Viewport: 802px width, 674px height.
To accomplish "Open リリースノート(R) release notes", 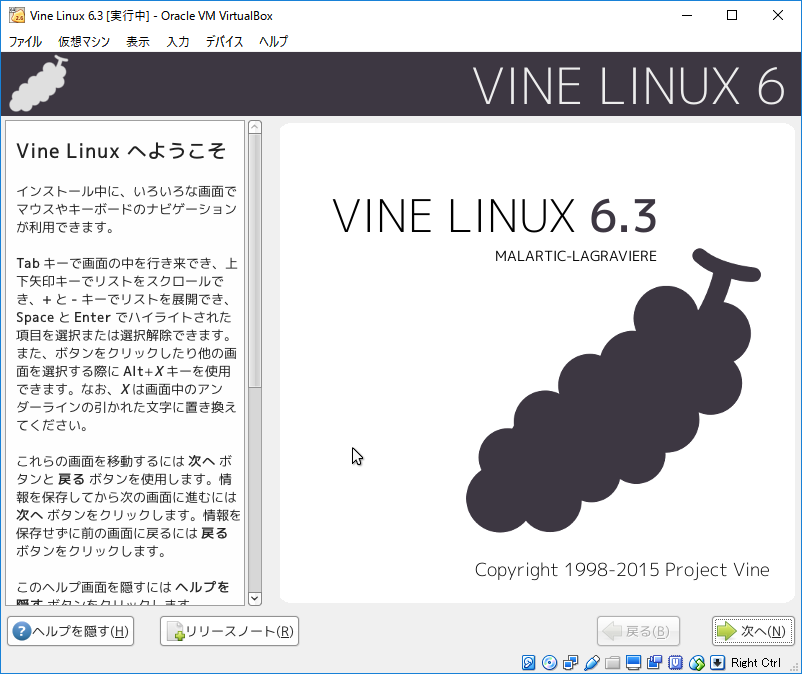I will click(x=229, y=631).
